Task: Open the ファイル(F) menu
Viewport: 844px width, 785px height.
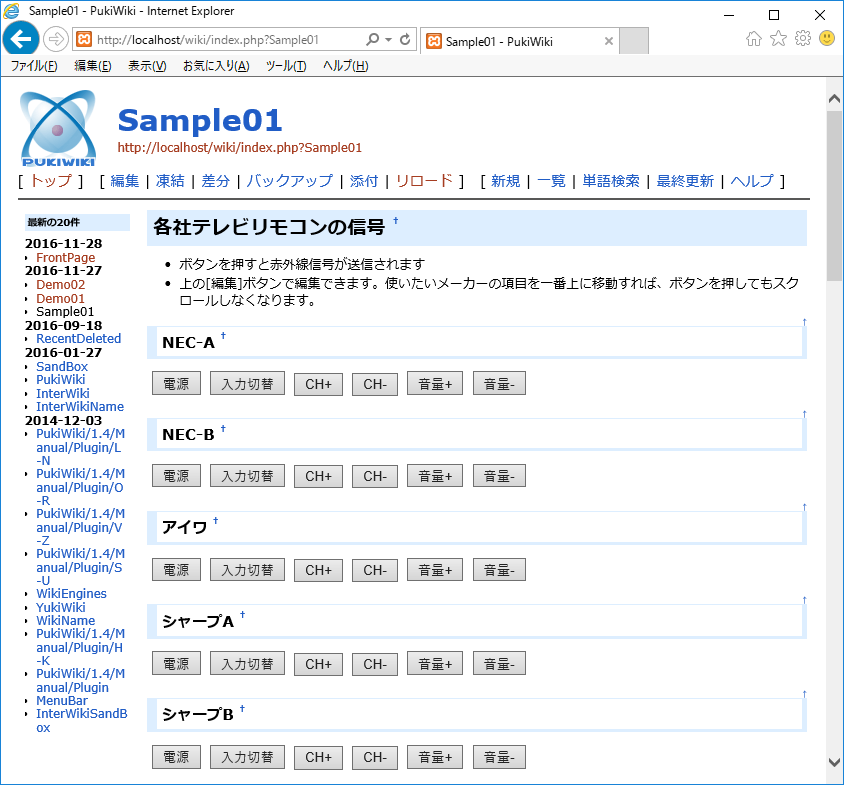Action: pos(33,66)
